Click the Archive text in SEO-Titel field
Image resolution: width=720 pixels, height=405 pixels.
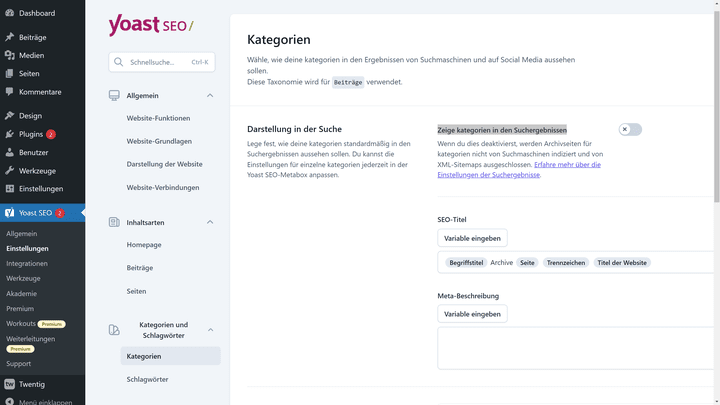(501, 263)
